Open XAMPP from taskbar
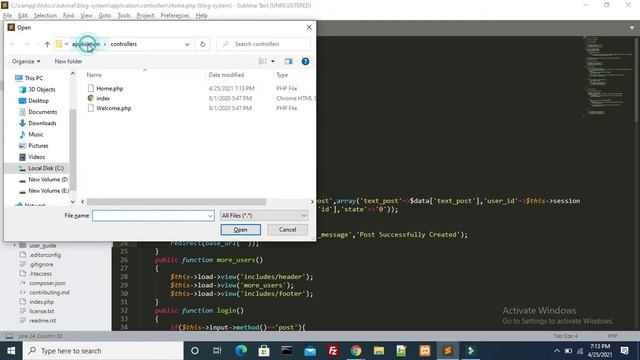This screenshot has height=360, width=640. pyautogui.click(x=425, y=351)
